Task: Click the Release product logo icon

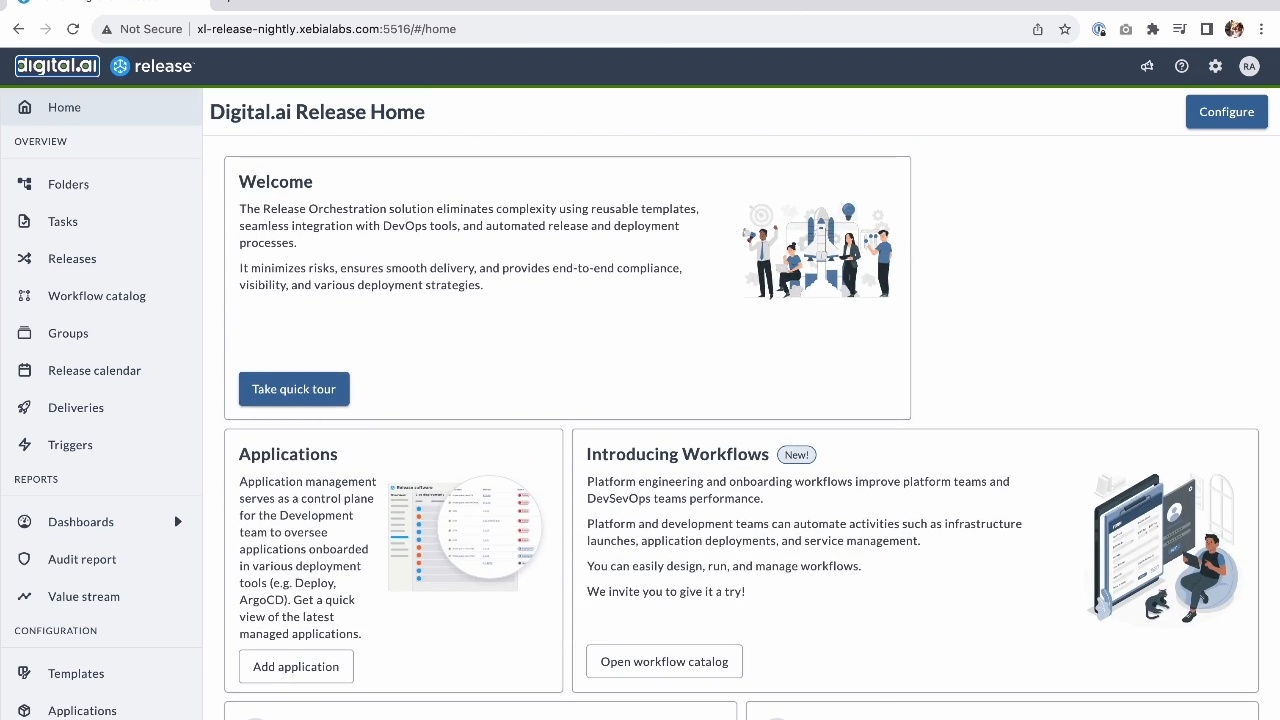Action: point(120,66)
